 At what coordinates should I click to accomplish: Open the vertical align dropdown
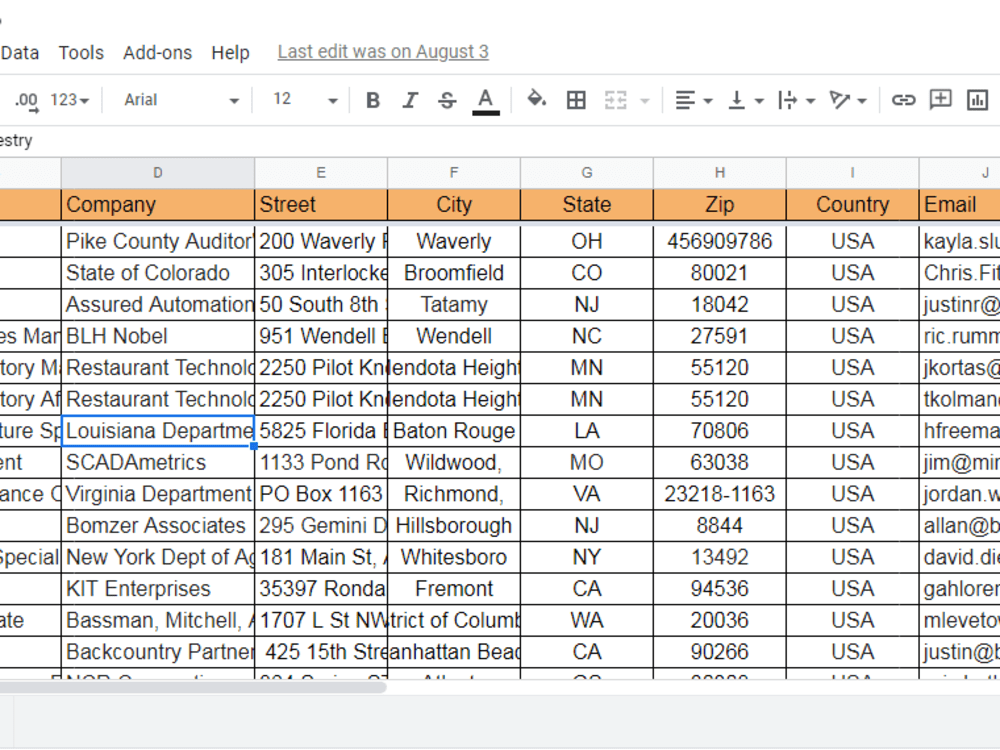pyautogui.click(x=746, y=100)
